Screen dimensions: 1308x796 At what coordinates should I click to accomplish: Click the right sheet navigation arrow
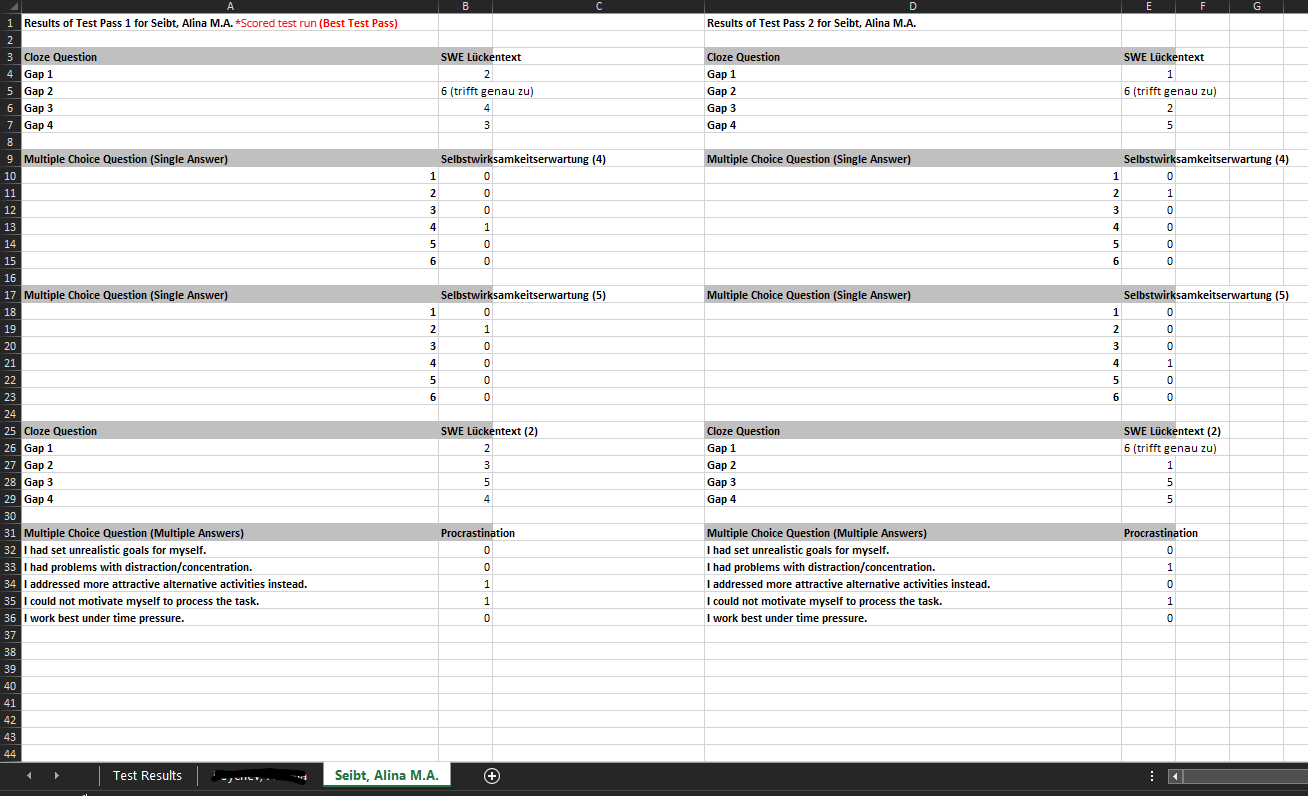(x=57, y=775)
